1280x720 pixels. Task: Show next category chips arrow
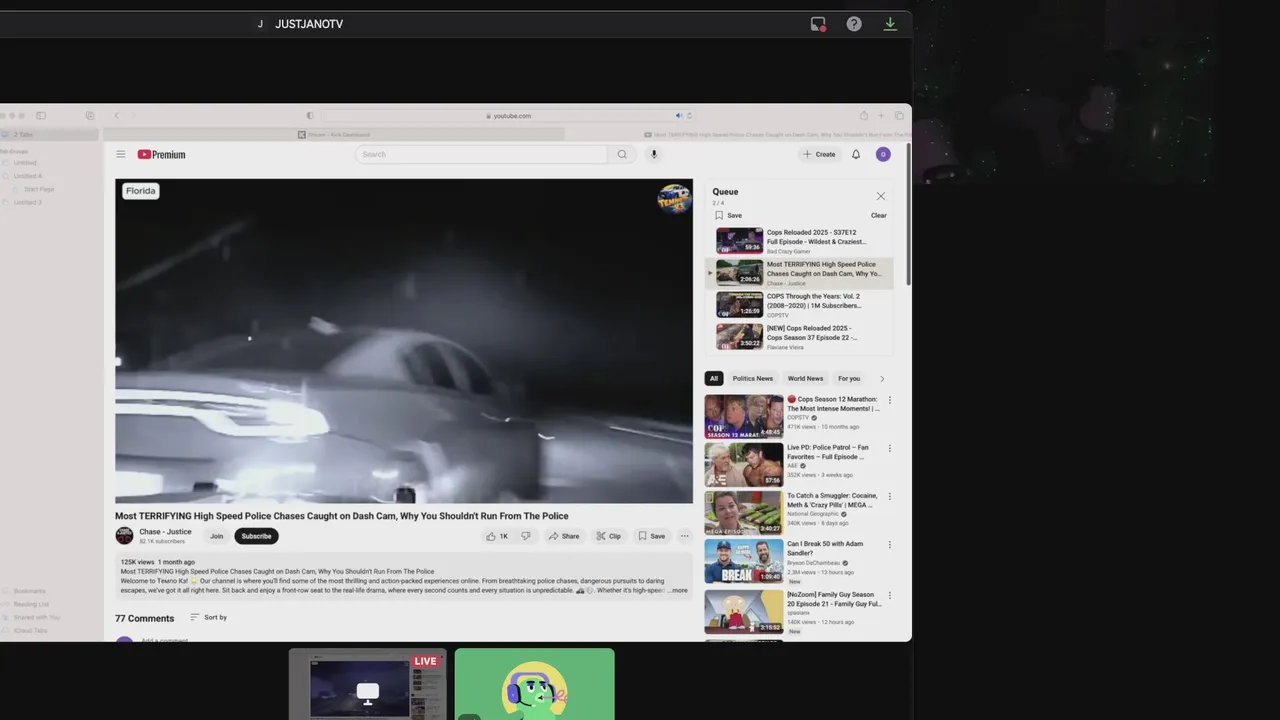tap(881, 379)
